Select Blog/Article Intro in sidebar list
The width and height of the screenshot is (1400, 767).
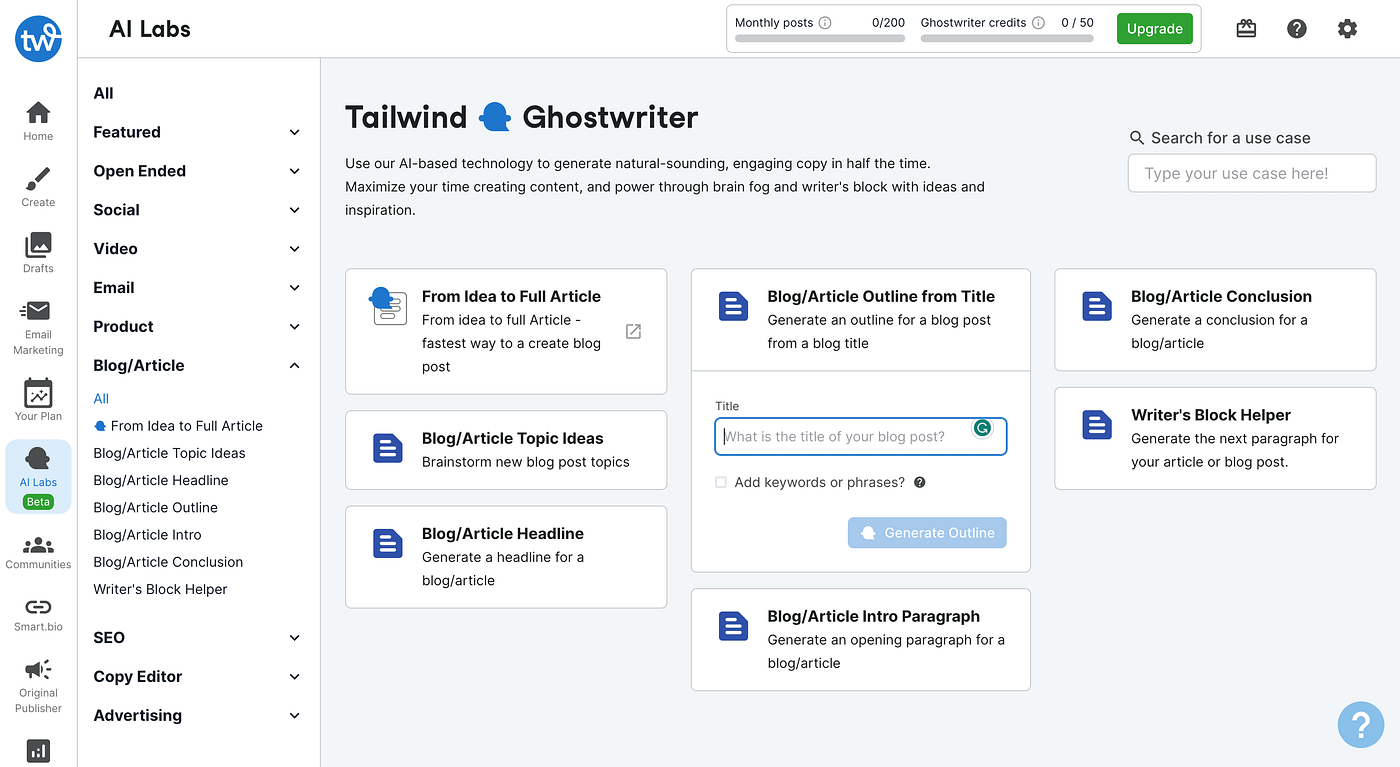click(x=147, y=535)
